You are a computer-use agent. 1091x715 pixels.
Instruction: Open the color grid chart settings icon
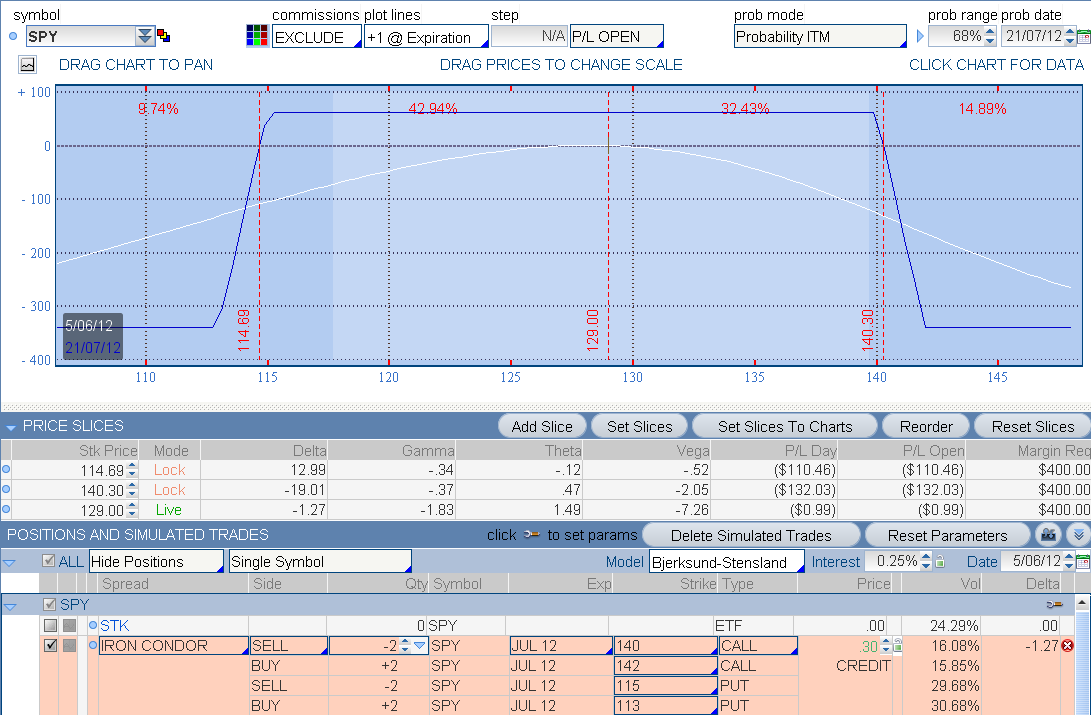(x=257, y=36)
